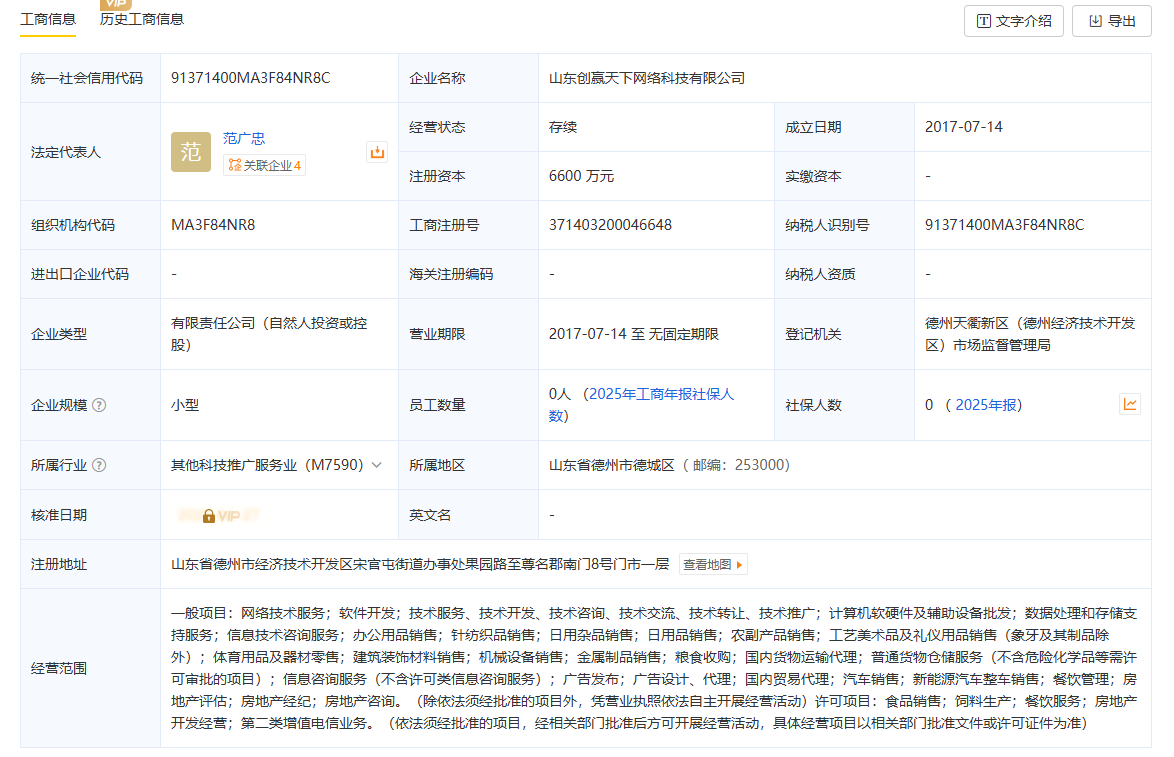This screenshot has height=757, width=1174.
Task: Select company type 有限责任公司 text
Action: pyautogui.click(x=269, y=334)
